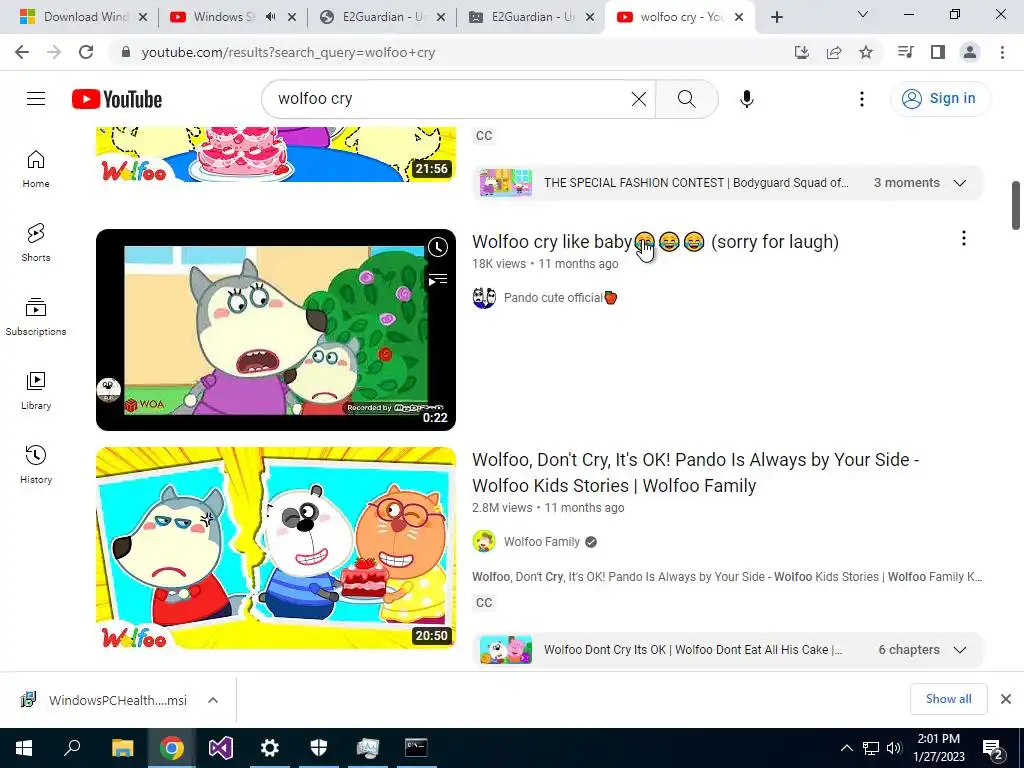Open the Chrome profile avatar
Image resolution: width=1024 pixels, height=768 pixels.
click(x=970, y=52)
